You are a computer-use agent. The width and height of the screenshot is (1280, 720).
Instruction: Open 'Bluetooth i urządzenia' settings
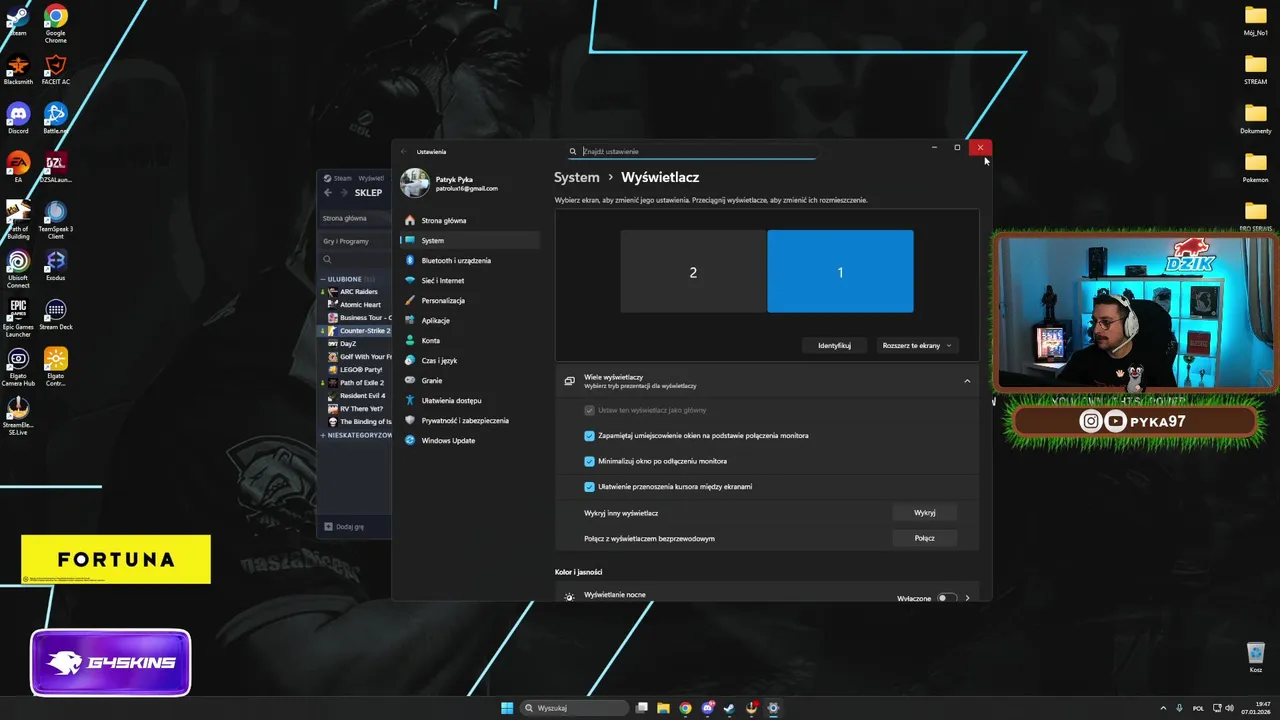coord(470,260)
